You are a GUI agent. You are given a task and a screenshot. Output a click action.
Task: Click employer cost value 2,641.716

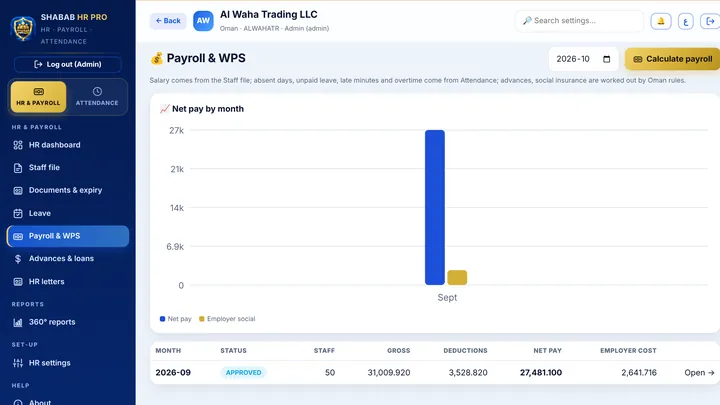pos(639,372)
